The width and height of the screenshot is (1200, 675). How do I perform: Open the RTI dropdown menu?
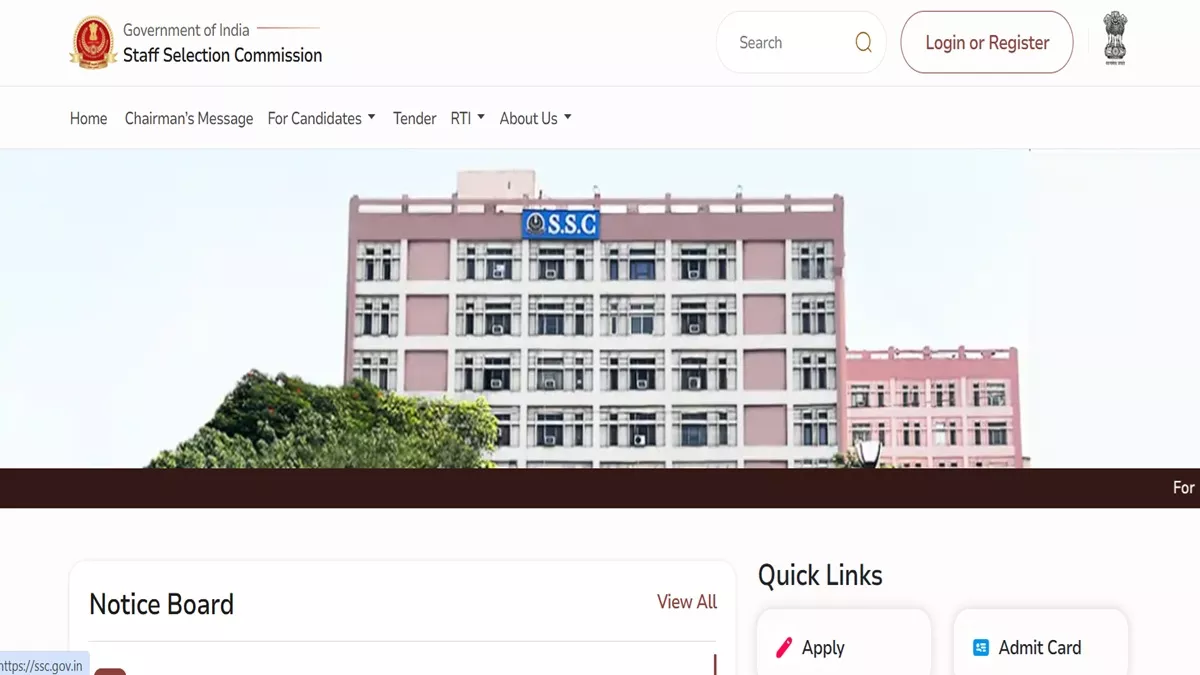coord(467,118)
